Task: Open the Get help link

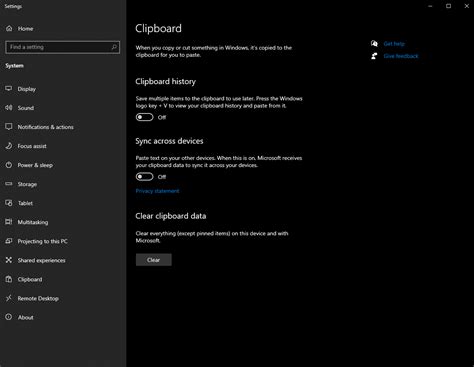Action: [394, 44]
